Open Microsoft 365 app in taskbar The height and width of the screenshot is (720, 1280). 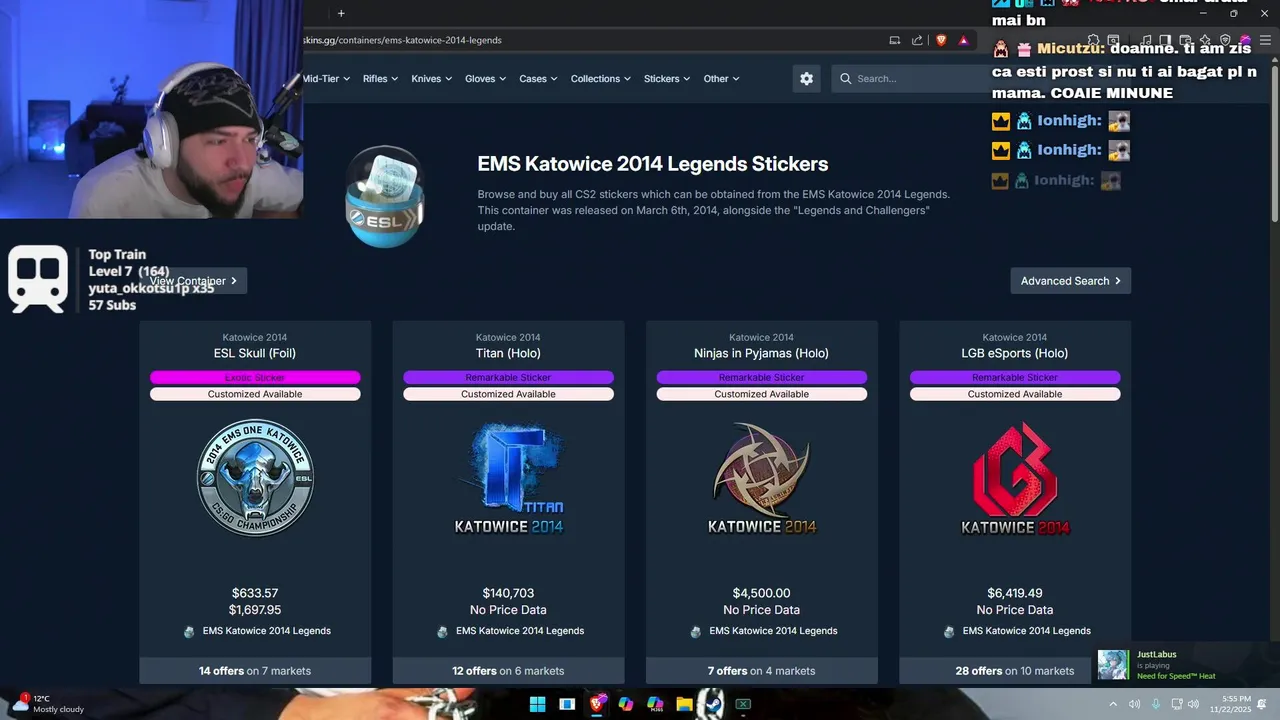pyautogui.click(x=655, y=704)
